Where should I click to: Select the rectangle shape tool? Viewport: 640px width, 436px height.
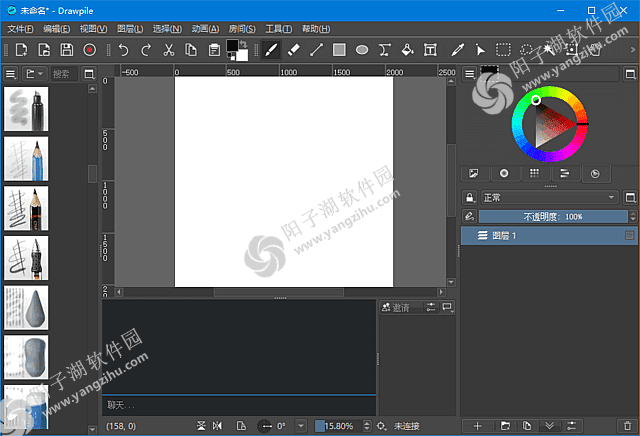point(339,50)
